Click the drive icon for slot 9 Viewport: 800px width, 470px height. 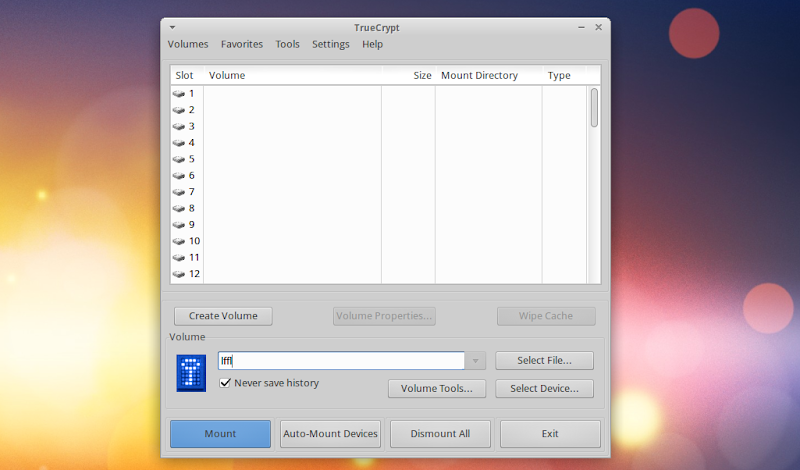[179, 225]
